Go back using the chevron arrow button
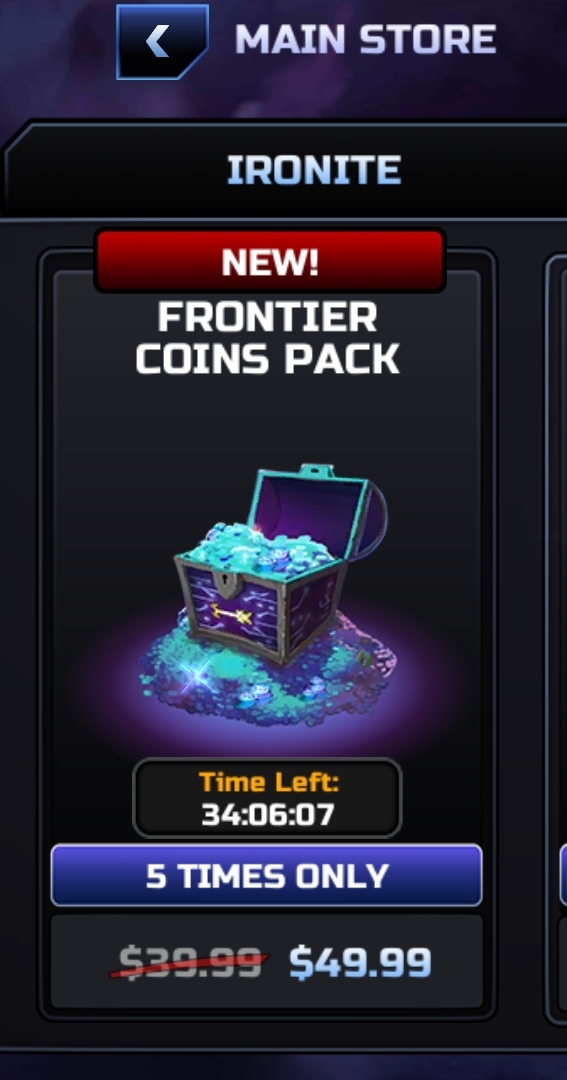Viewport: 567px width, 1080px height. [163, 41]
